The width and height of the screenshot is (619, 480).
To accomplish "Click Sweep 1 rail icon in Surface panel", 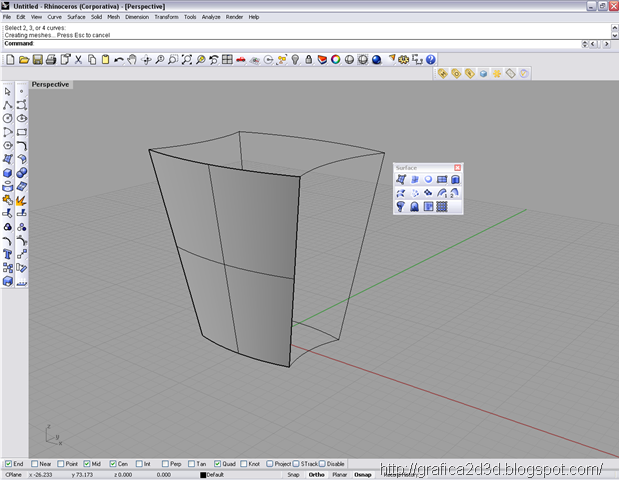I will [442, 193].
